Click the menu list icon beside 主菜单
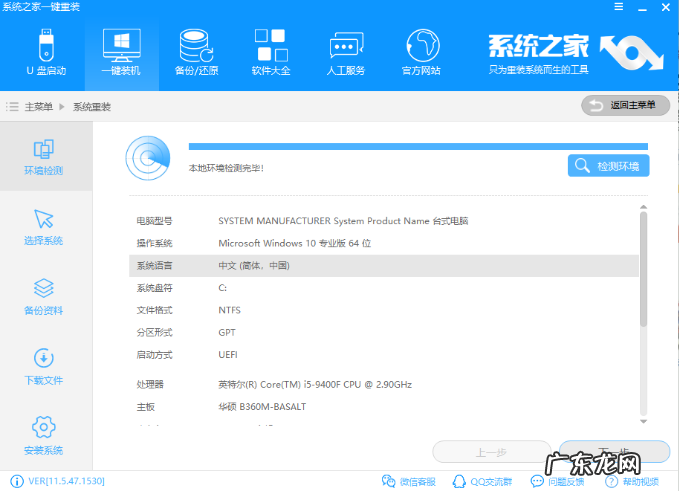 point(12,107)
